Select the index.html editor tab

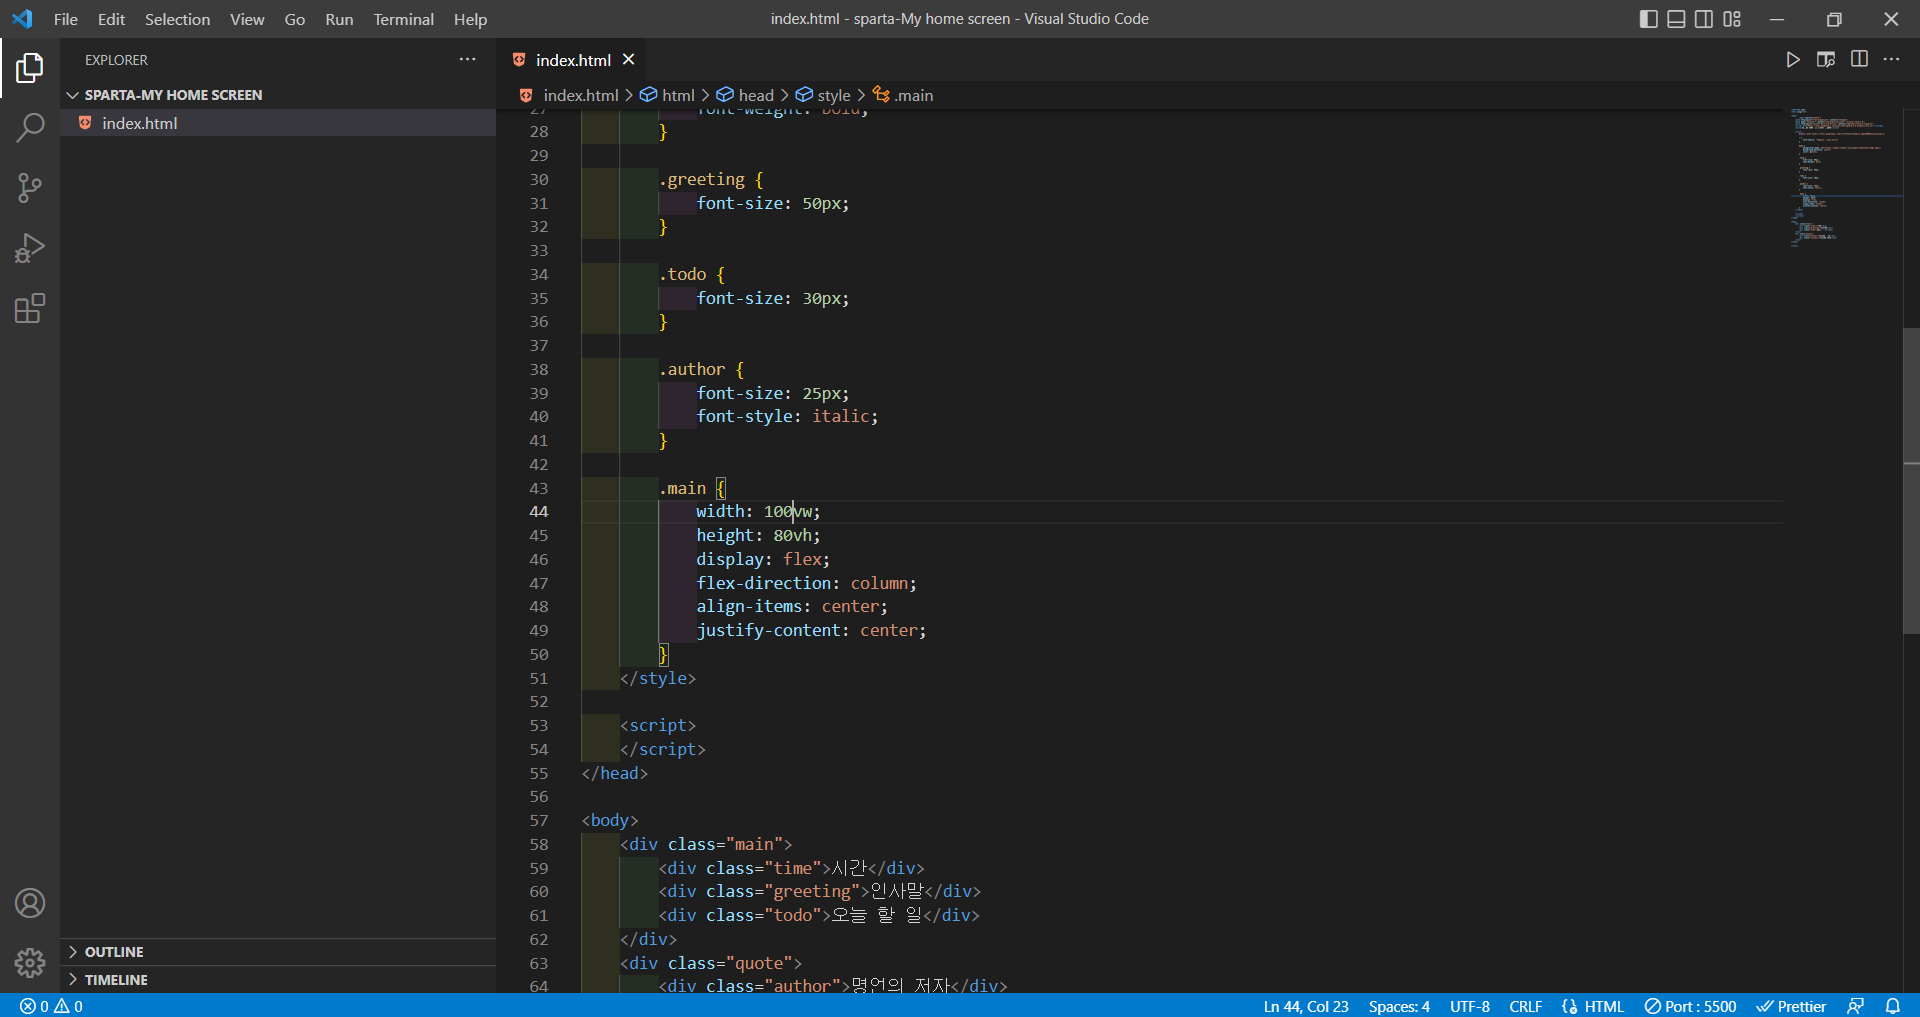click(573, 60)
